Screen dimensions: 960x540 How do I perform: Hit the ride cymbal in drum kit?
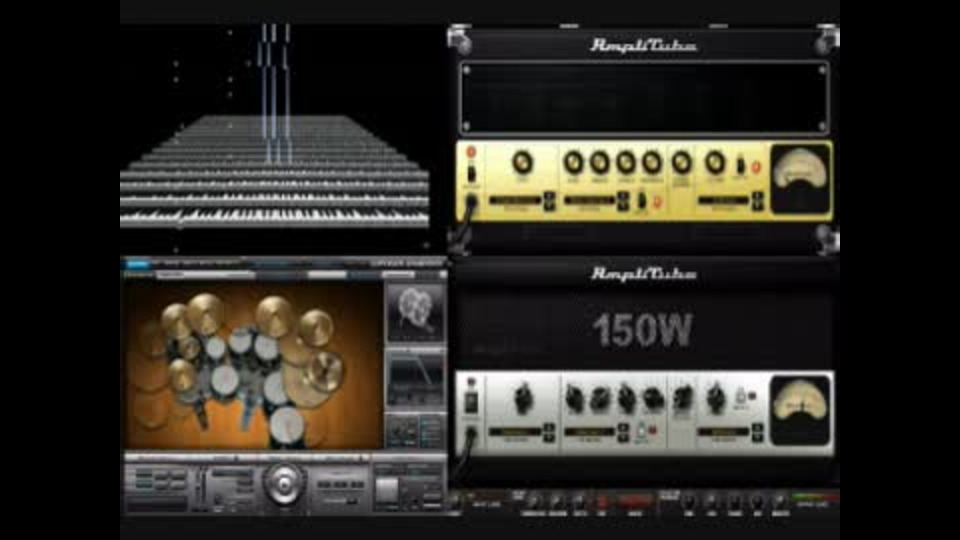point(325,371)
